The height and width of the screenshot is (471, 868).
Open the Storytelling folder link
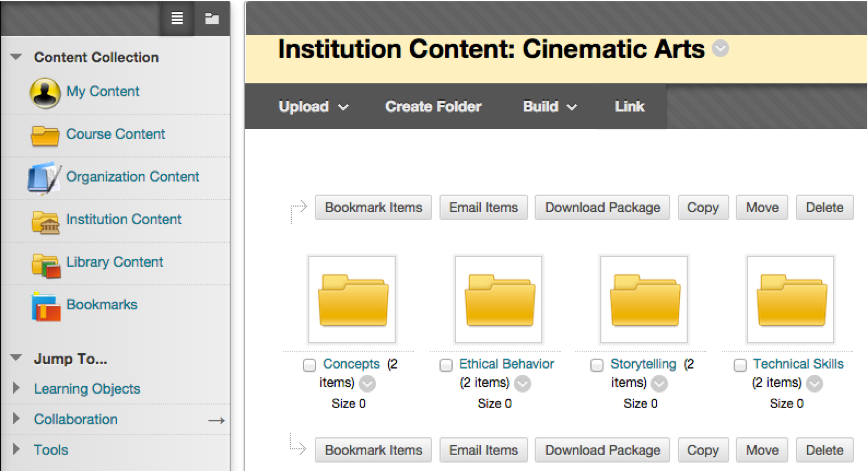click(643, 364)
